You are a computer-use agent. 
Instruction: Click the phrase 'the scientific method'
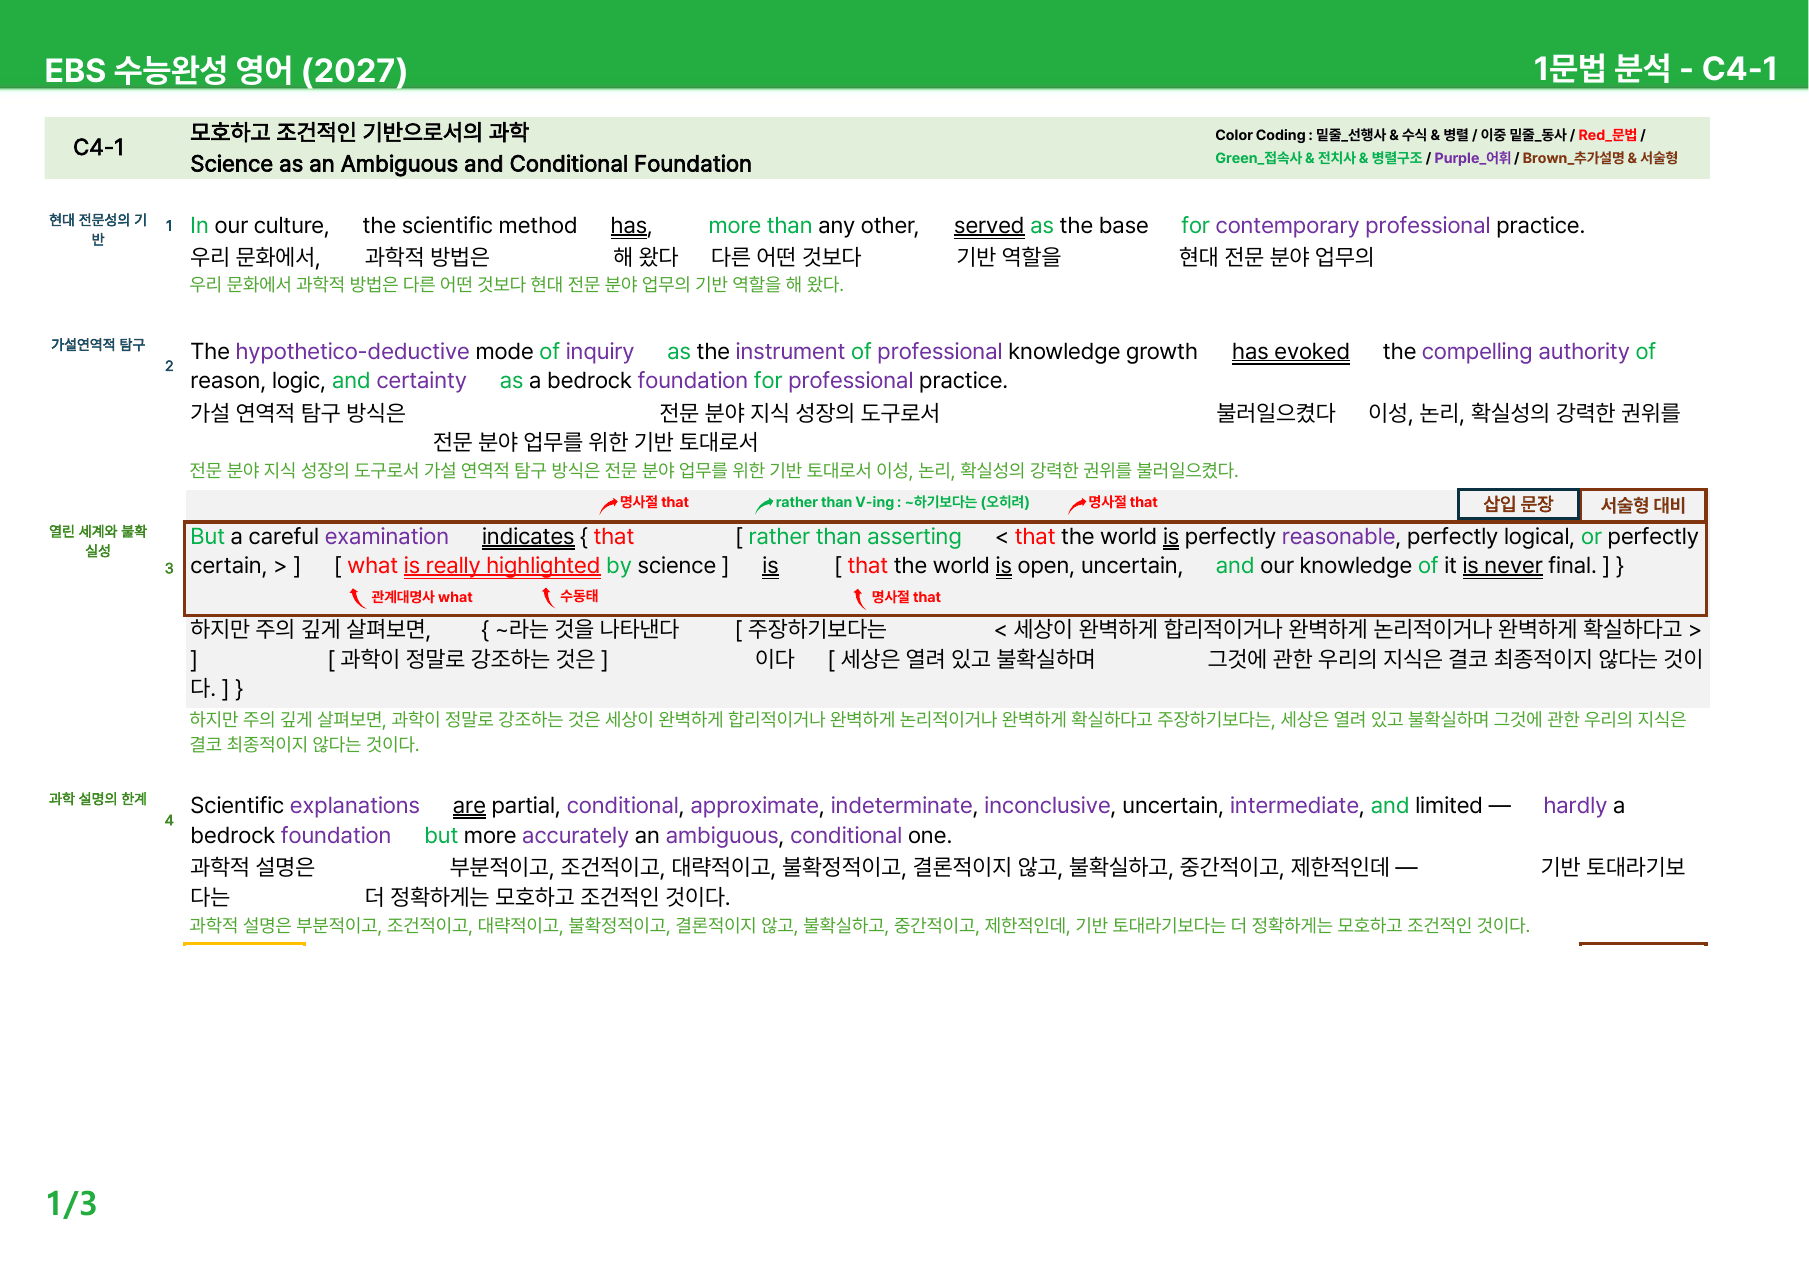point(470,226)
